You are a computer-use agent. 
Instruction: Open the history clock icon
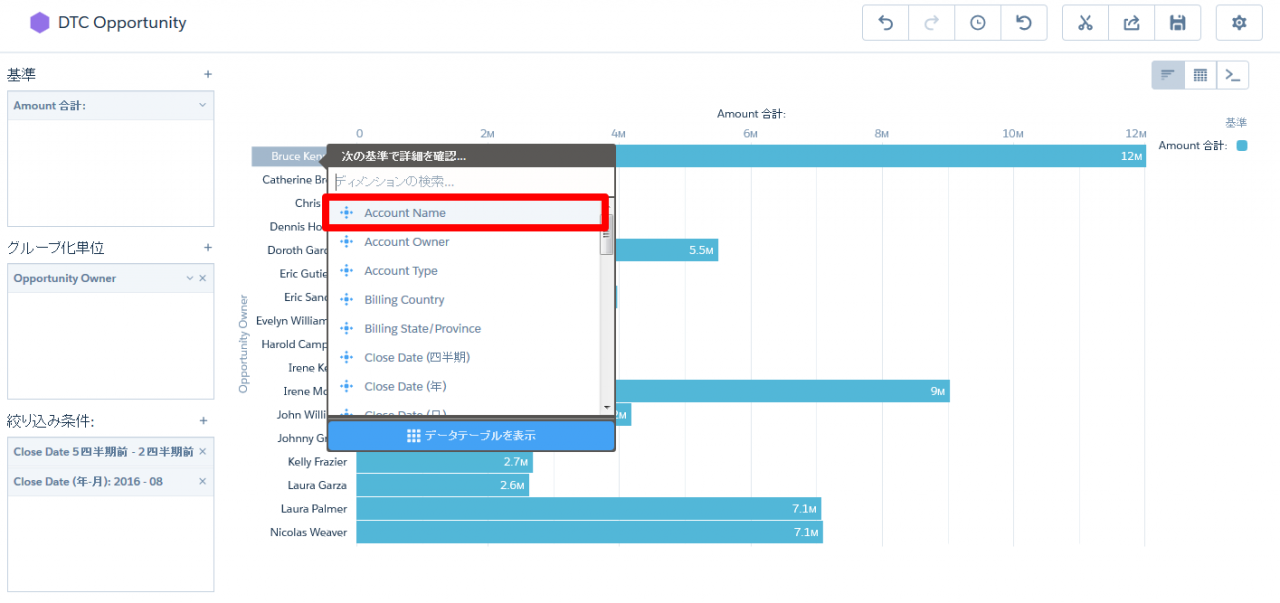click(977, 23)
